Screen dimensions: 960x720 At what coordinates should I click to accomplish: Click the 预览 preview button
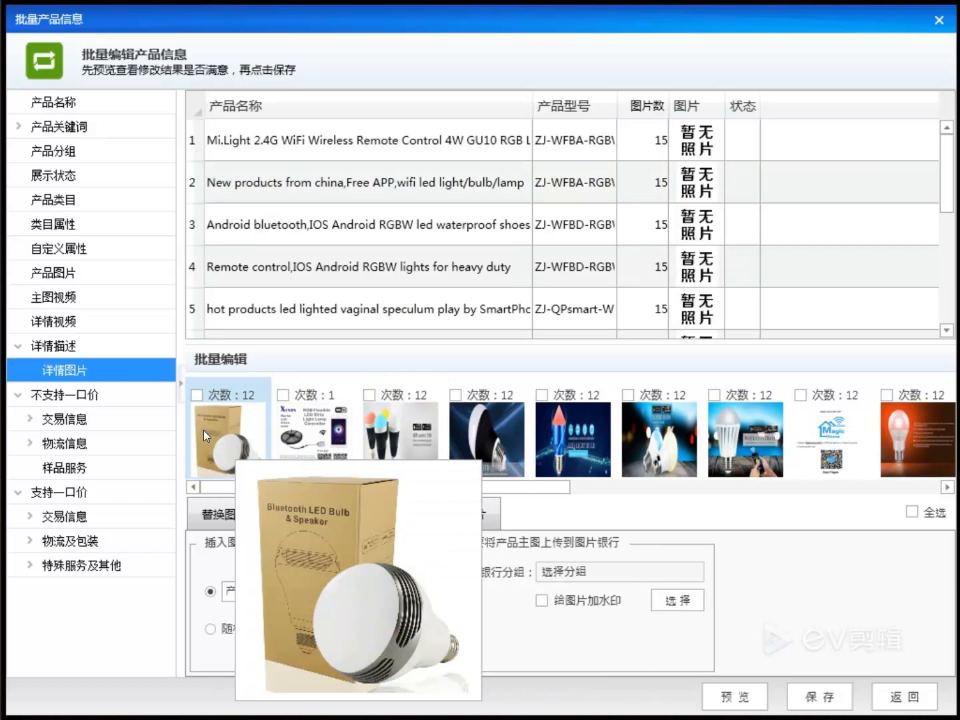click(735, 697)
